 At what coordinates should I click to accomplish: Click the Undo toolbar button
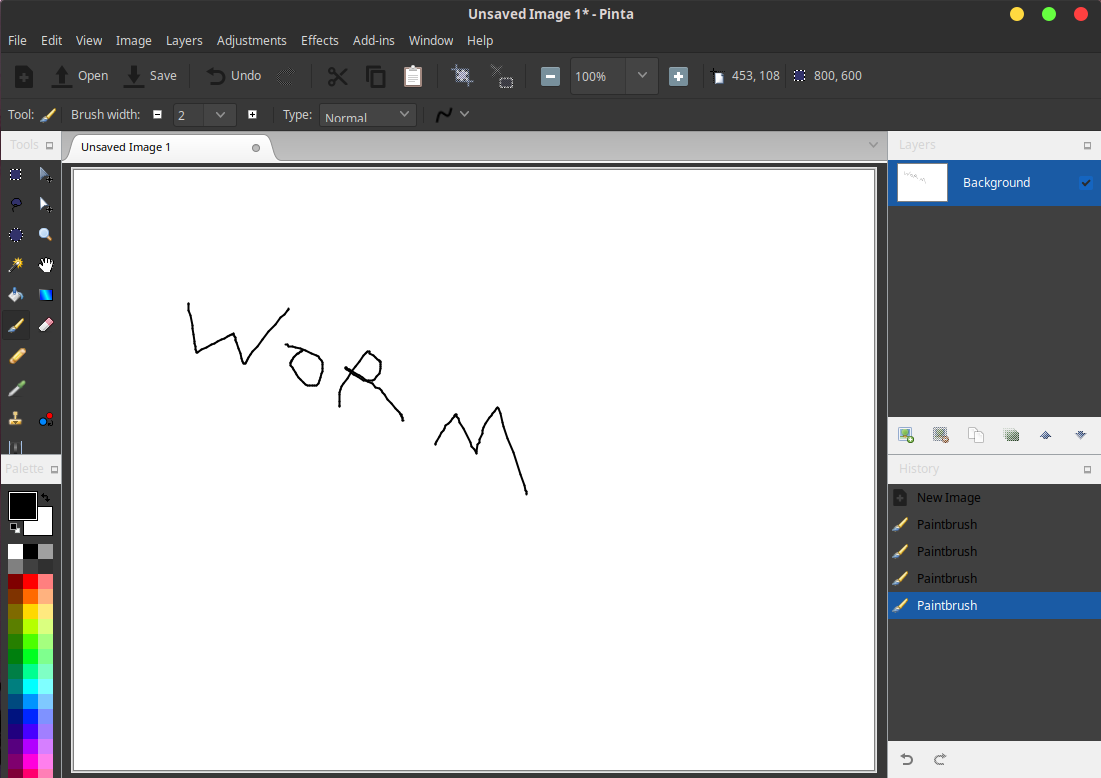[x=234, y=76]
